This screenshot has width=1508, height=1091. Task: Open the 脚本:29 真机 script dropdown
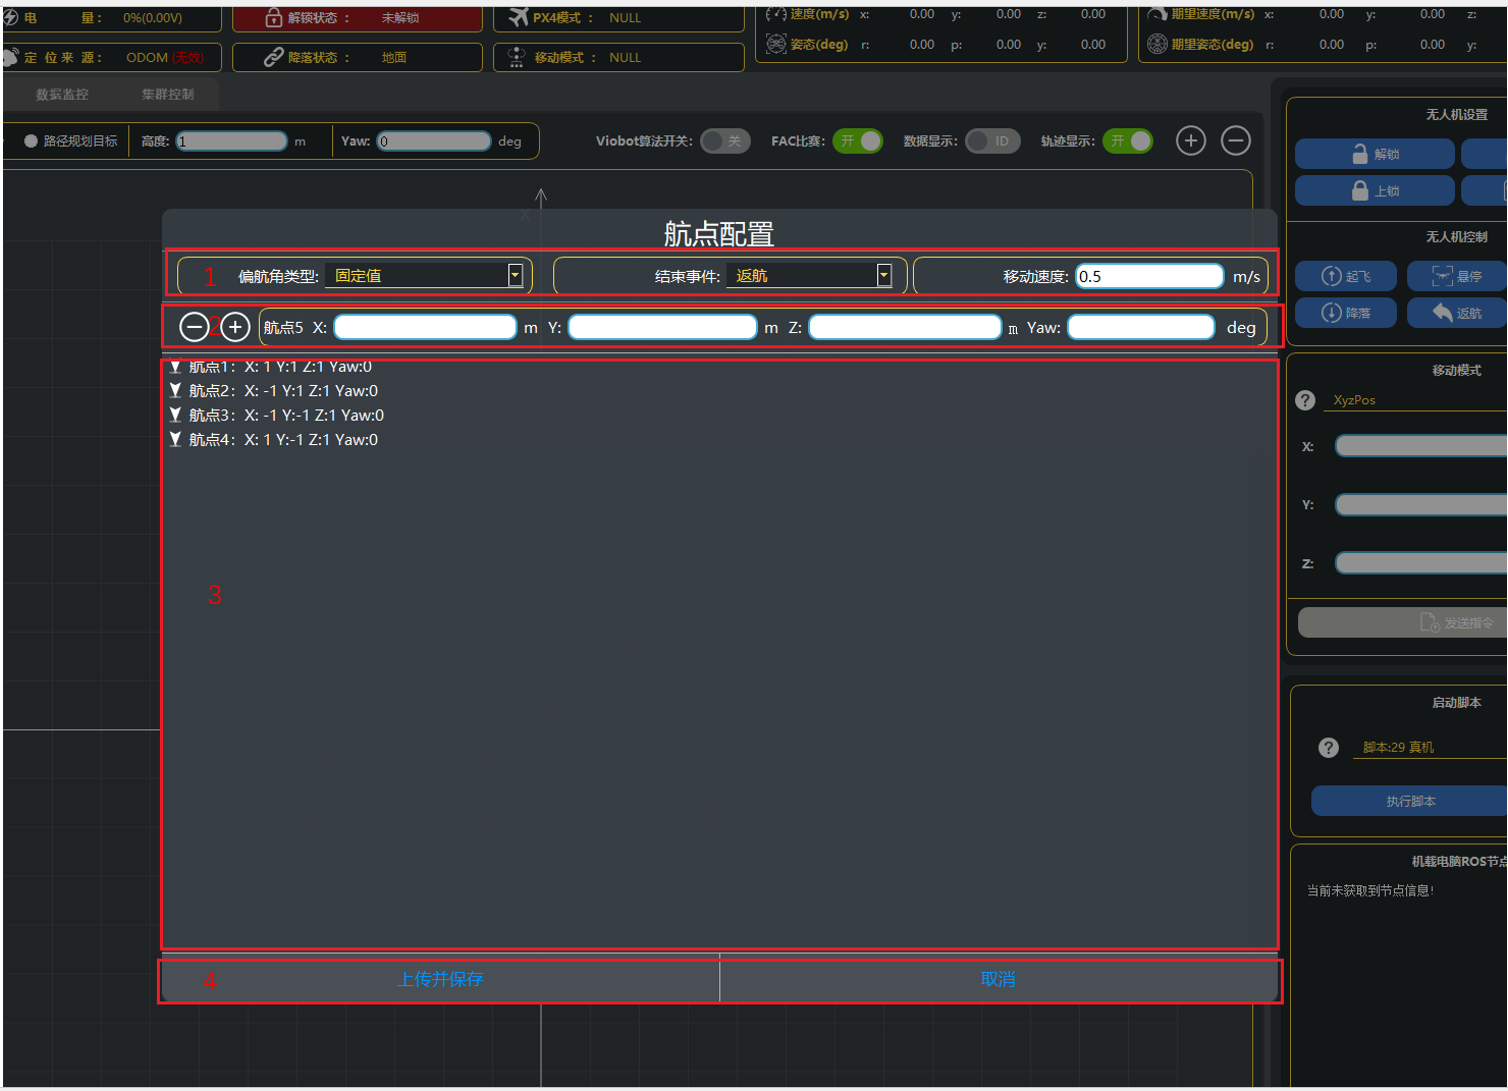click(x=1430, y=747)
